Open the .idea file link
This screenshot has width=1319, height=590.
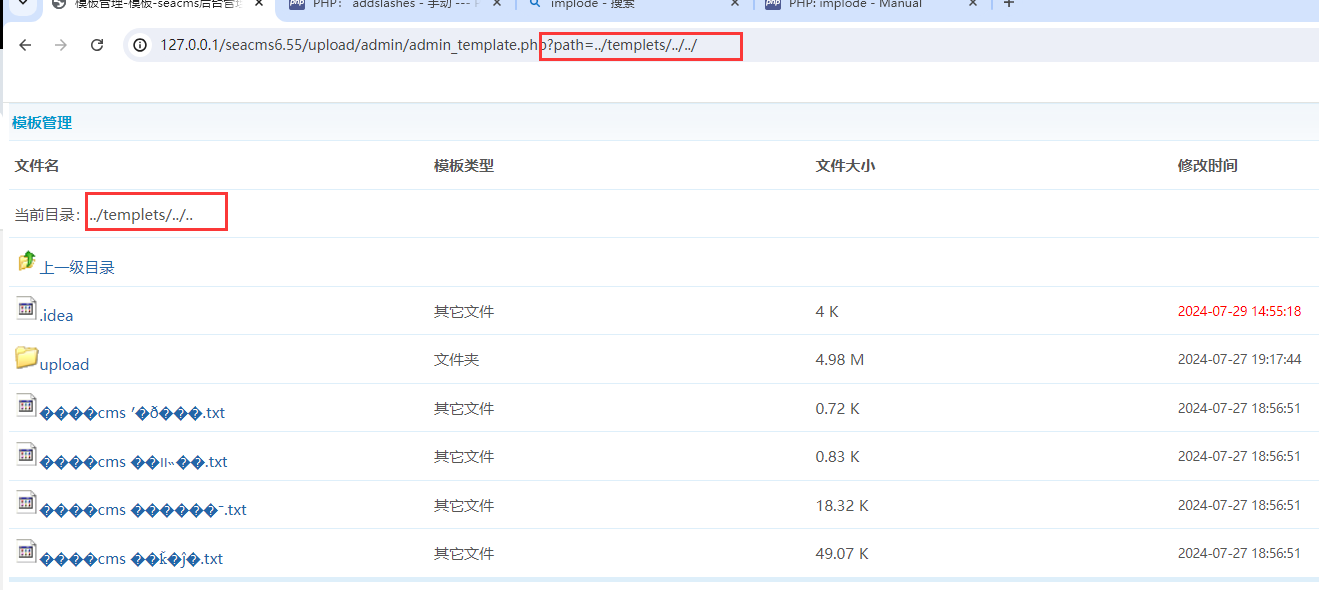56,315
